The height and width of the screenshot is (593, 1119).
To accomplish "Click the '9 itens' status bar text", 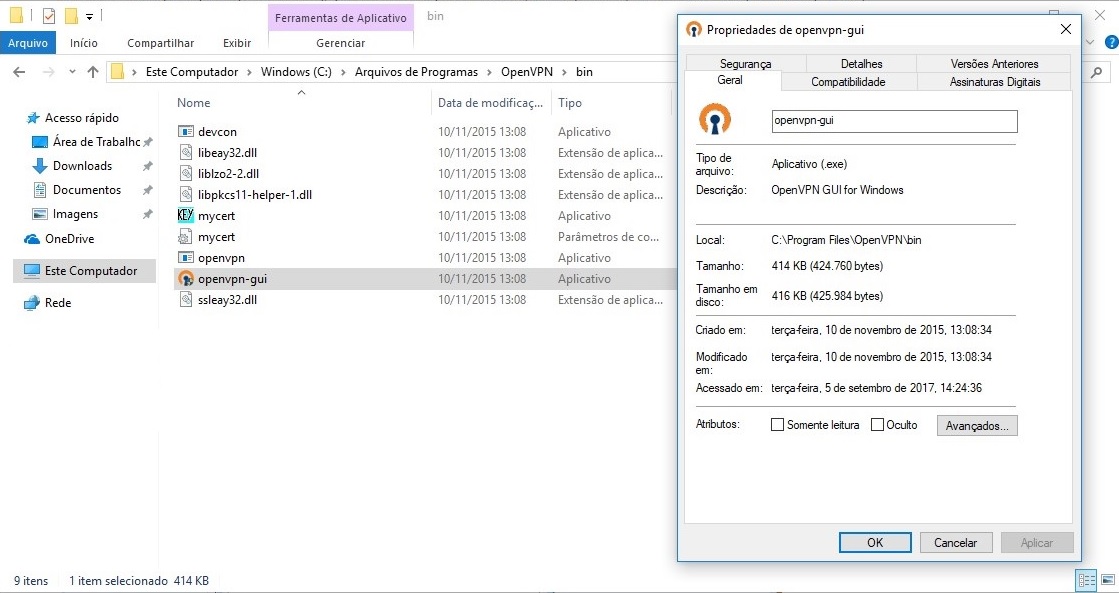I will coord(31,581).
